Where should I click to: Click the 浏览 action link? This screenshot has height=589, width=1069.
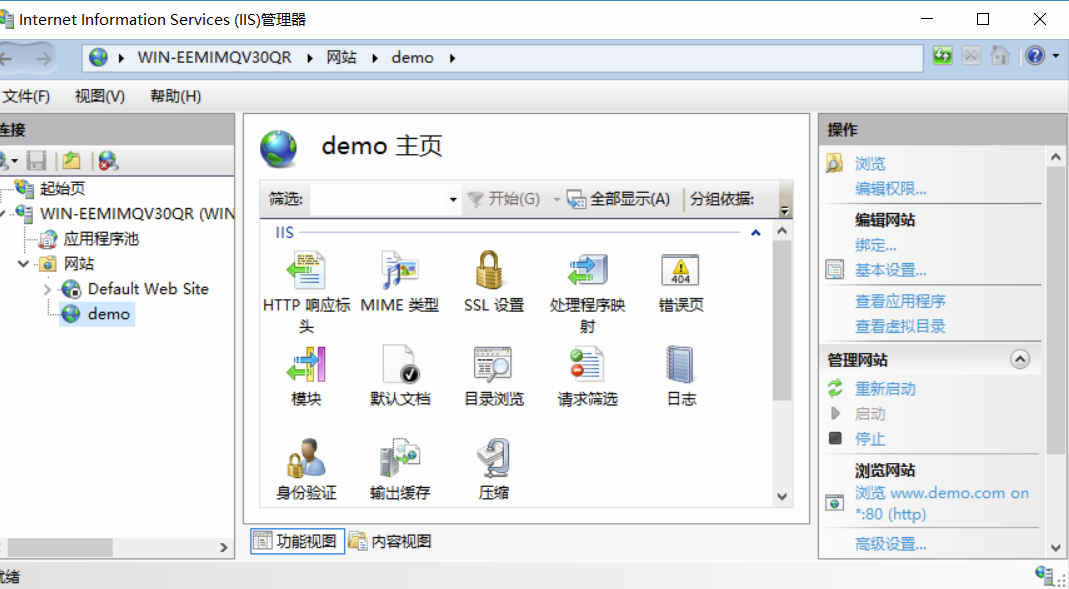click(870, 164)
